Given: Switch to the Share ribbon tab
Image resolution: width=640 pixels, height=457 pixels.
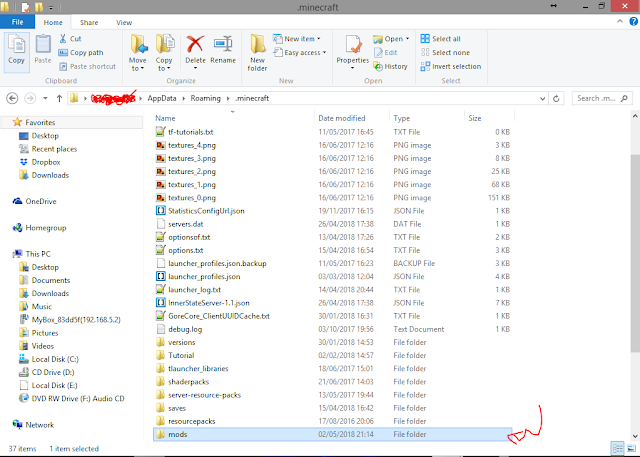Looking at the screenshot, I should 89,22.
